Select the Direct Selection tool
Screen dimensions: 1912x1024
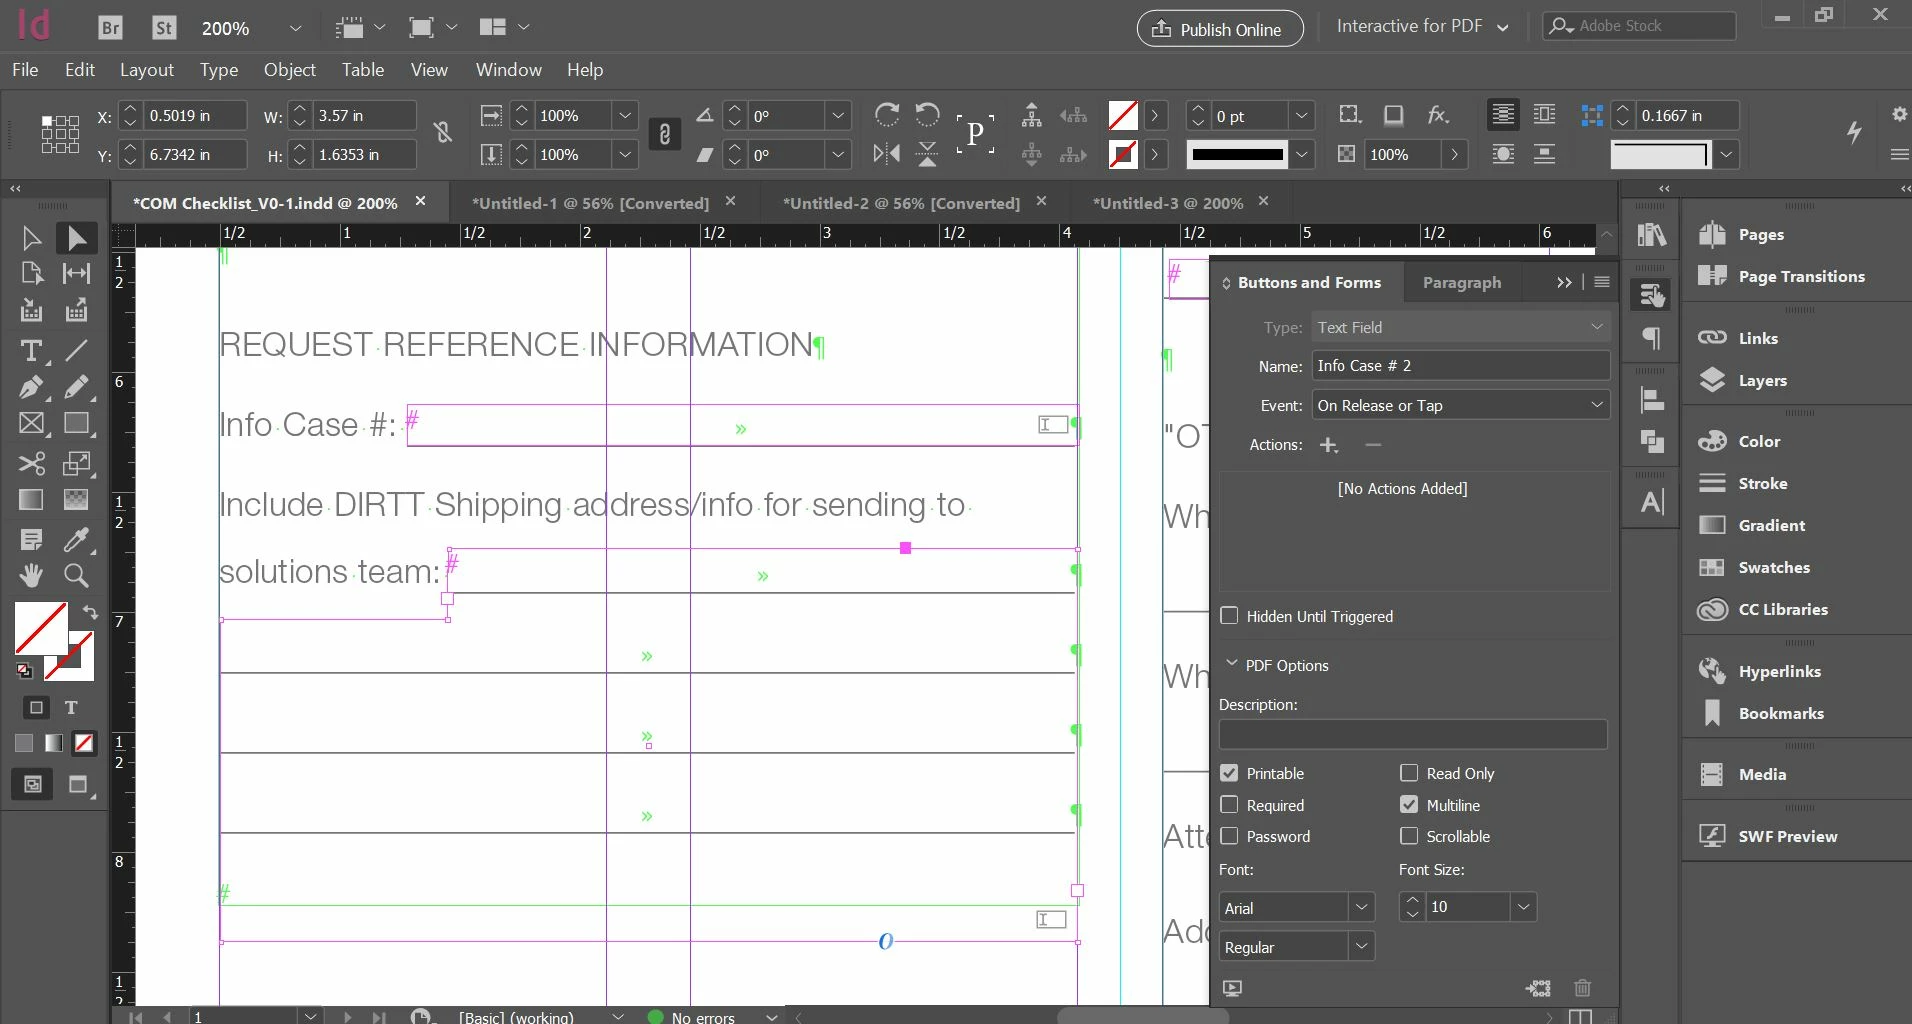(x=76, y=238)
